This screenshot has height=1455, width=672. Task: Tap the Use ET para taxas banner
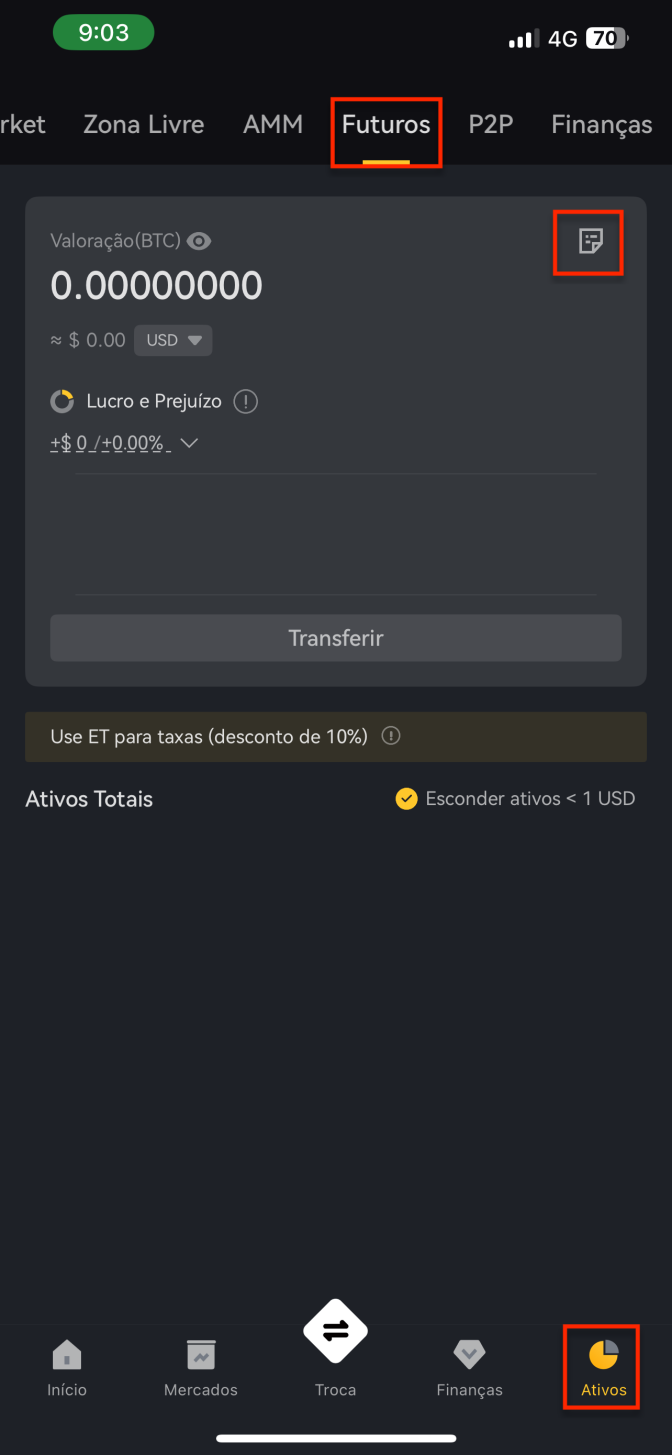click(336, 737)
